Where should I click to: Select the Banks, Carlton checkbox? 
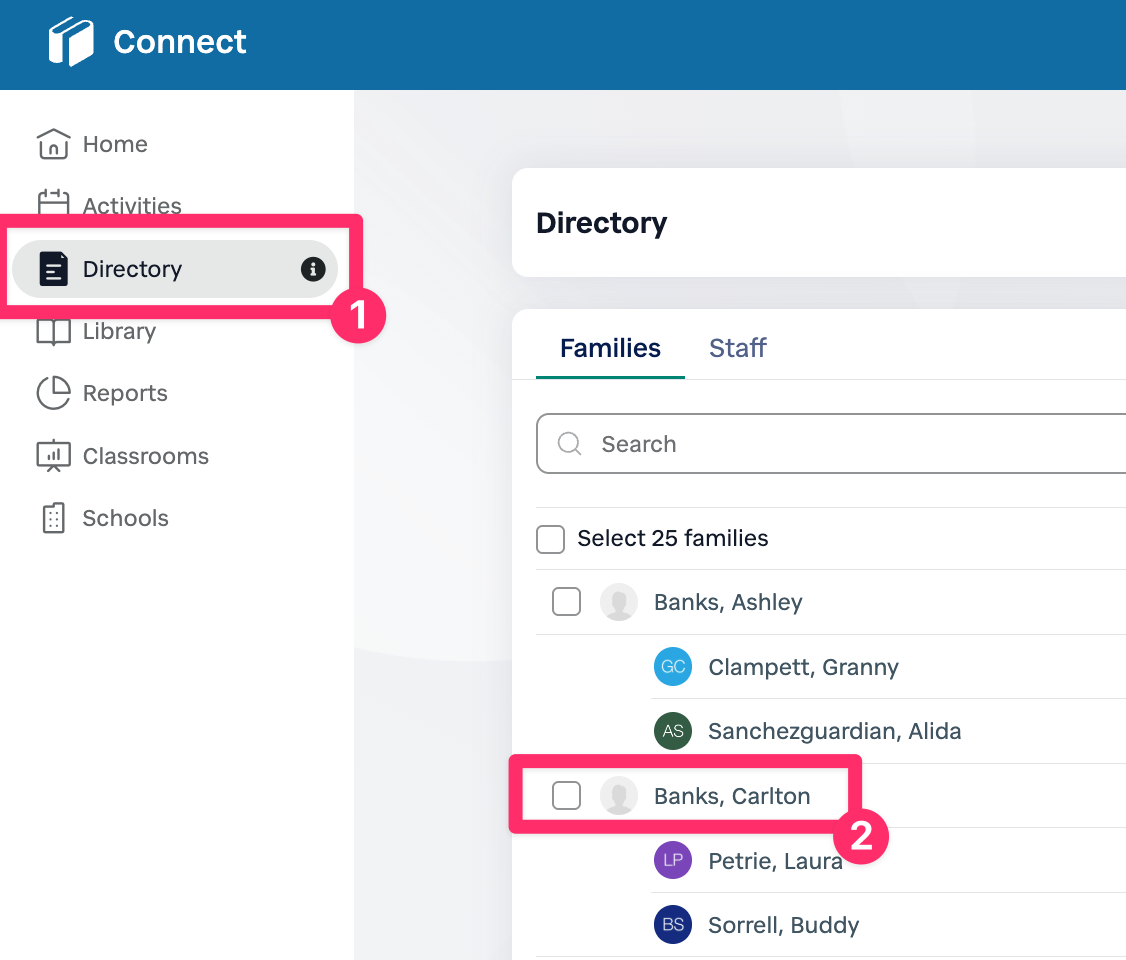pyautogui.click(x=567, y=796)
